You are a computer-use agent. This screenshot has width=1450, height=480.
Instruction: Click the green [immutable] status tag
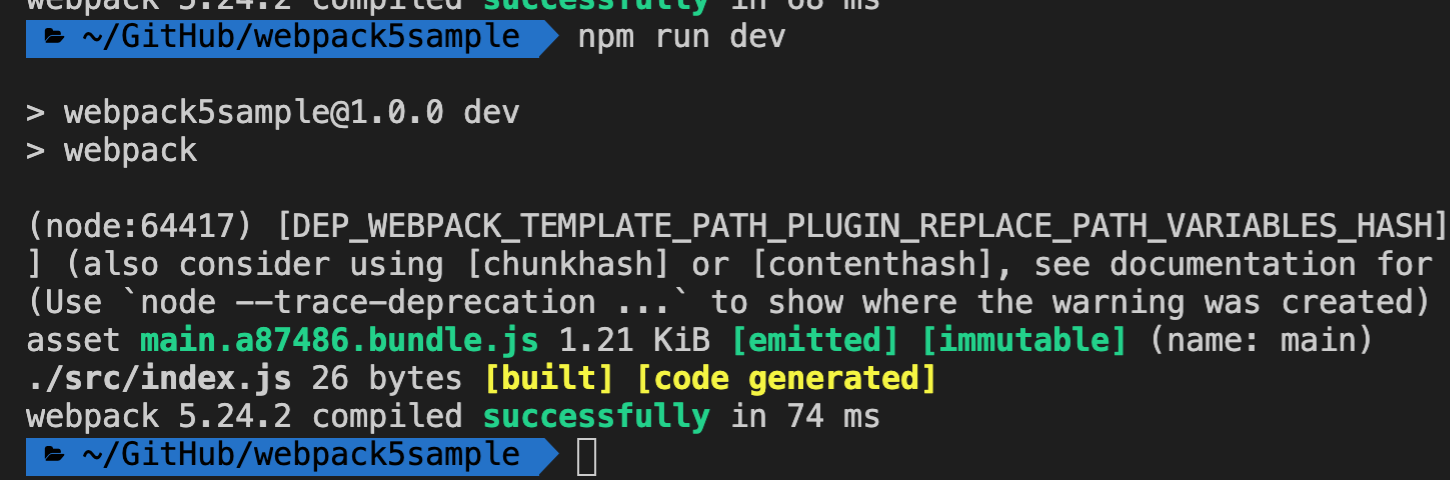coord(1023,341)
